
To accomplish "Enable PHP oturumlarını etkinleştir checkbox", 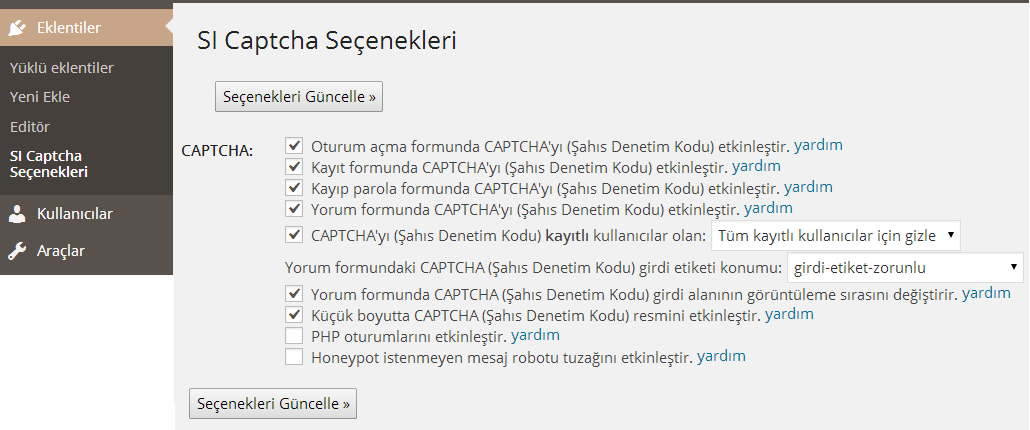I will pos(294,336).
